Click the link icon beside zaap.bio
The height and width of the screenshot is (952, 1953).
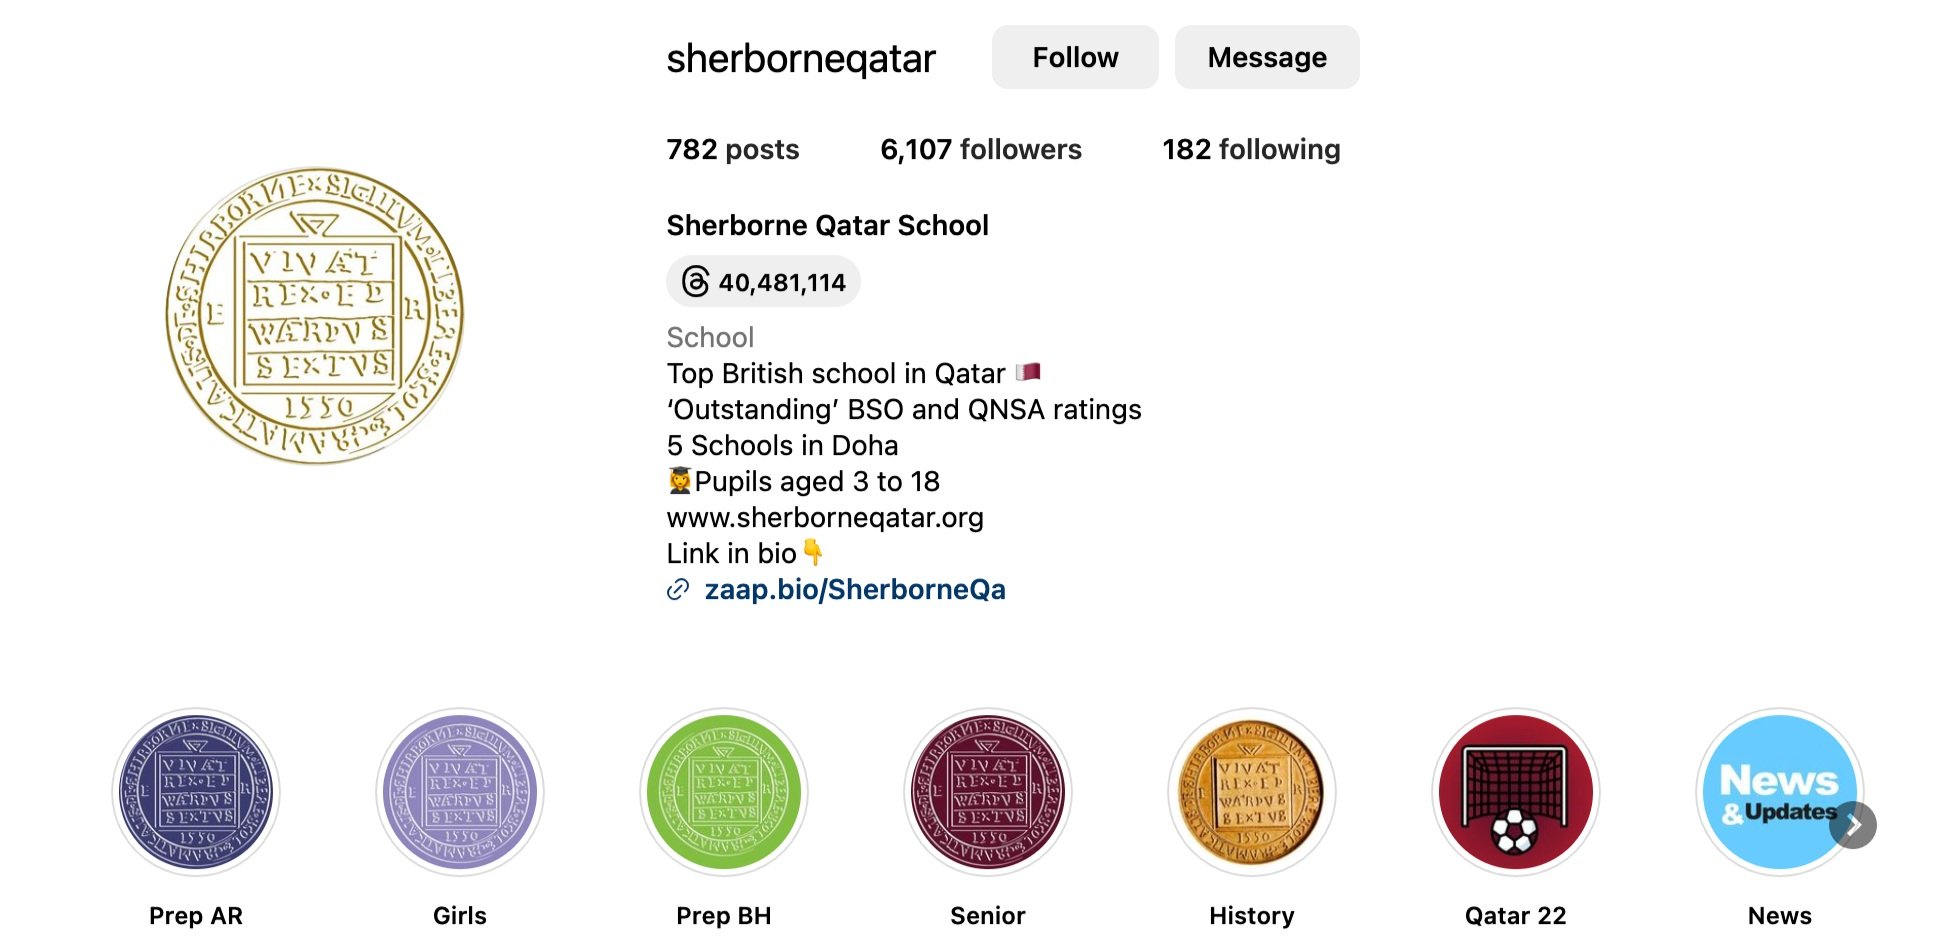(x=678, y=590)
